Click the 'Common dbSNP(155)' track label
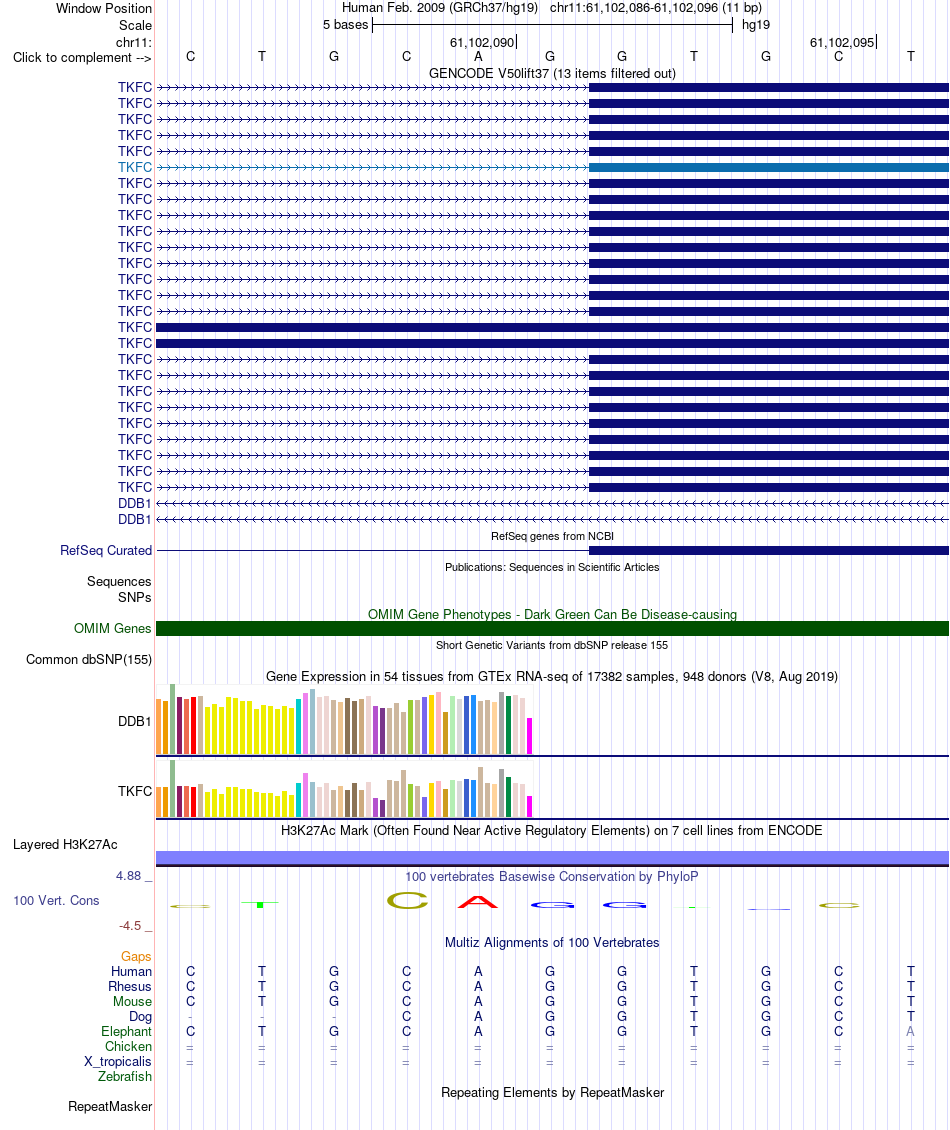950x1130 pixels. point(89,659)
